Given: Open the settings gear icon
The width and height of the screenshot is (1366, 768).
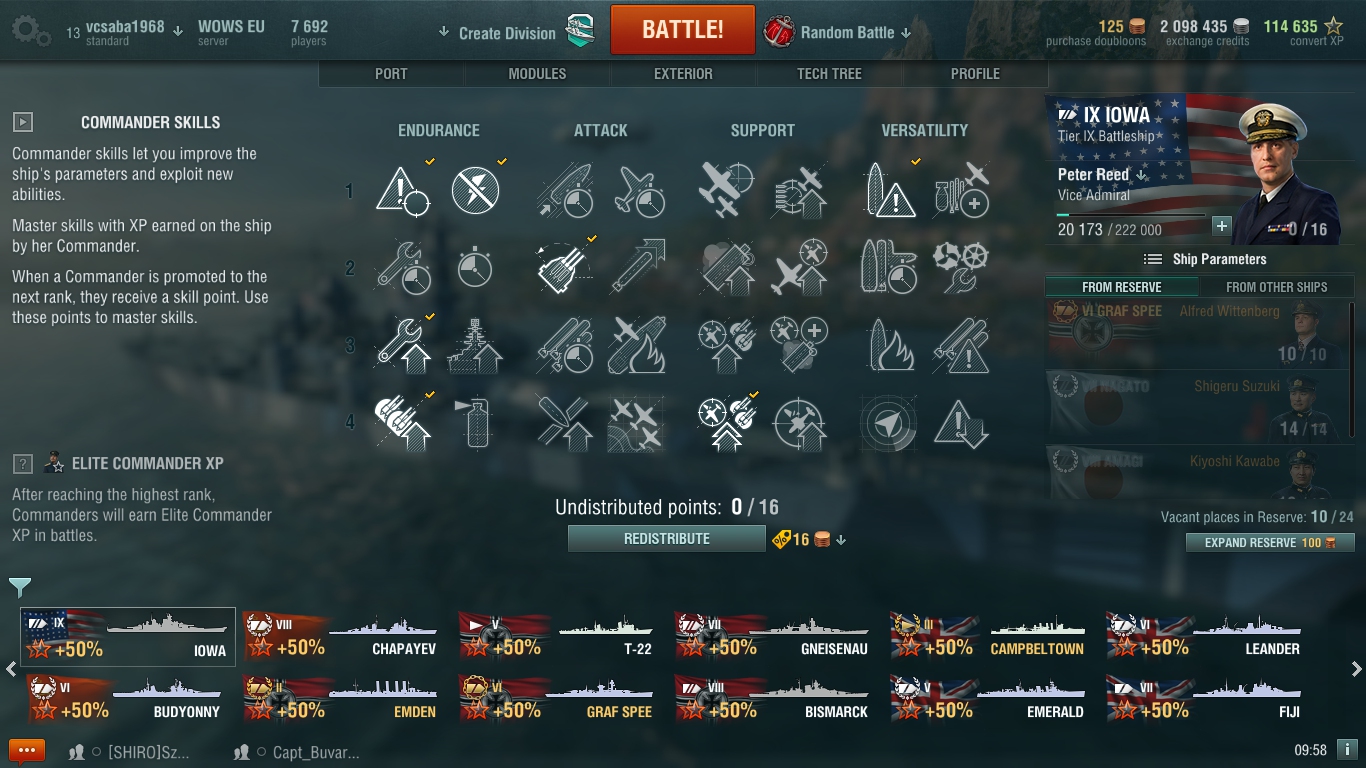Looking at the screenshot, I should [x=30, y=32].
